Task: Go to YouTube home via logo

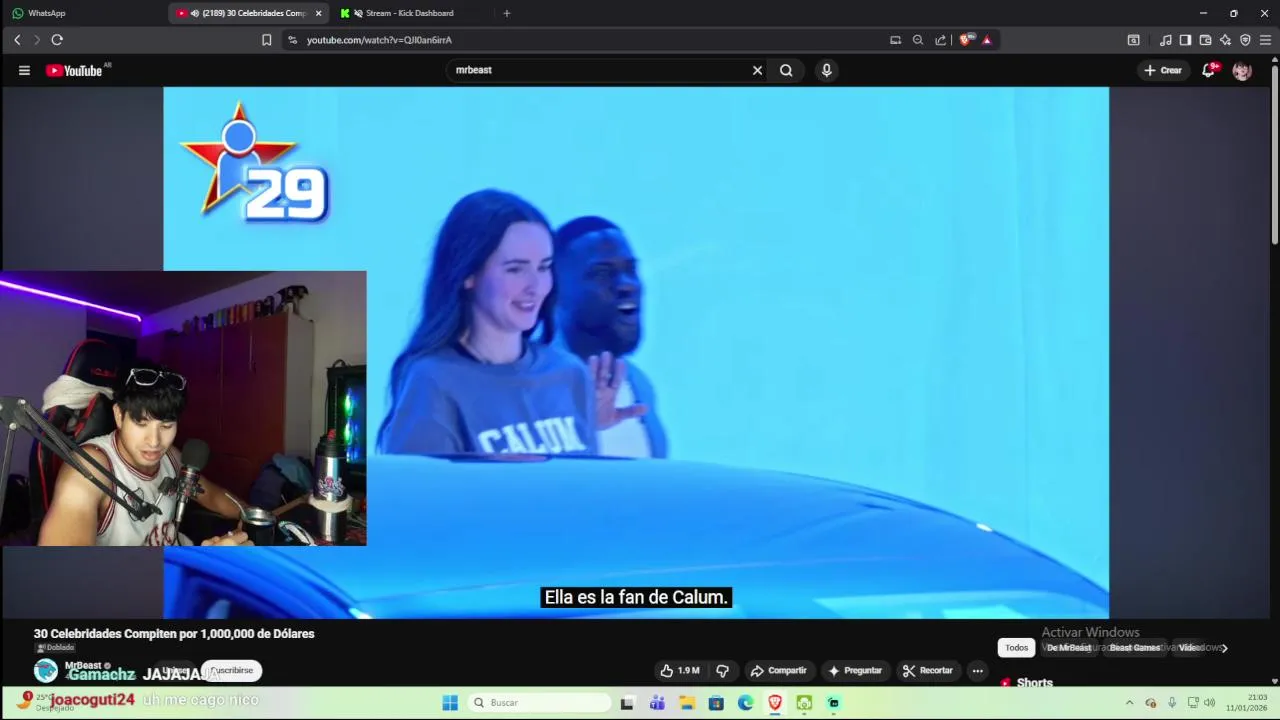Action: [74, 70]
